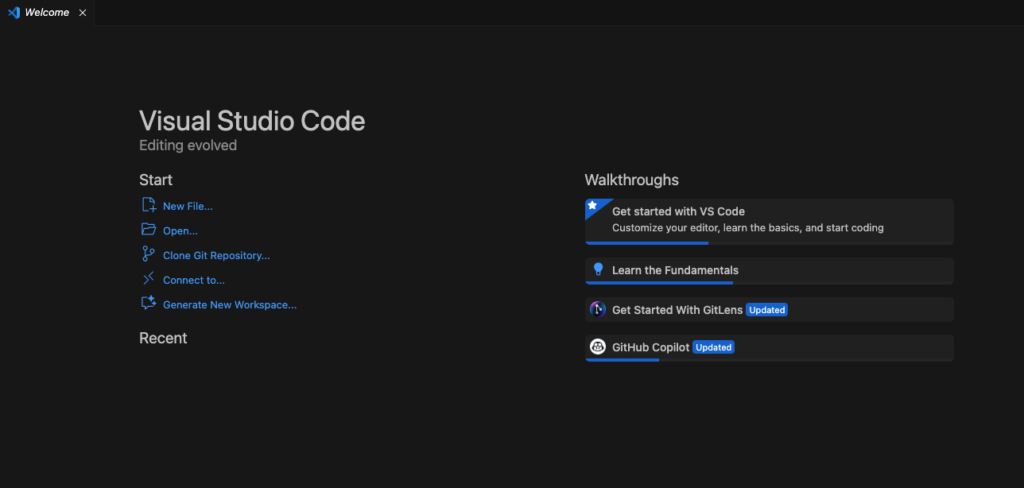Viewport: 1024px width, 488px height.
Task: Click the blue star badge on the first walkthrough
Action: pyautogui.click(x=593, y=206)
